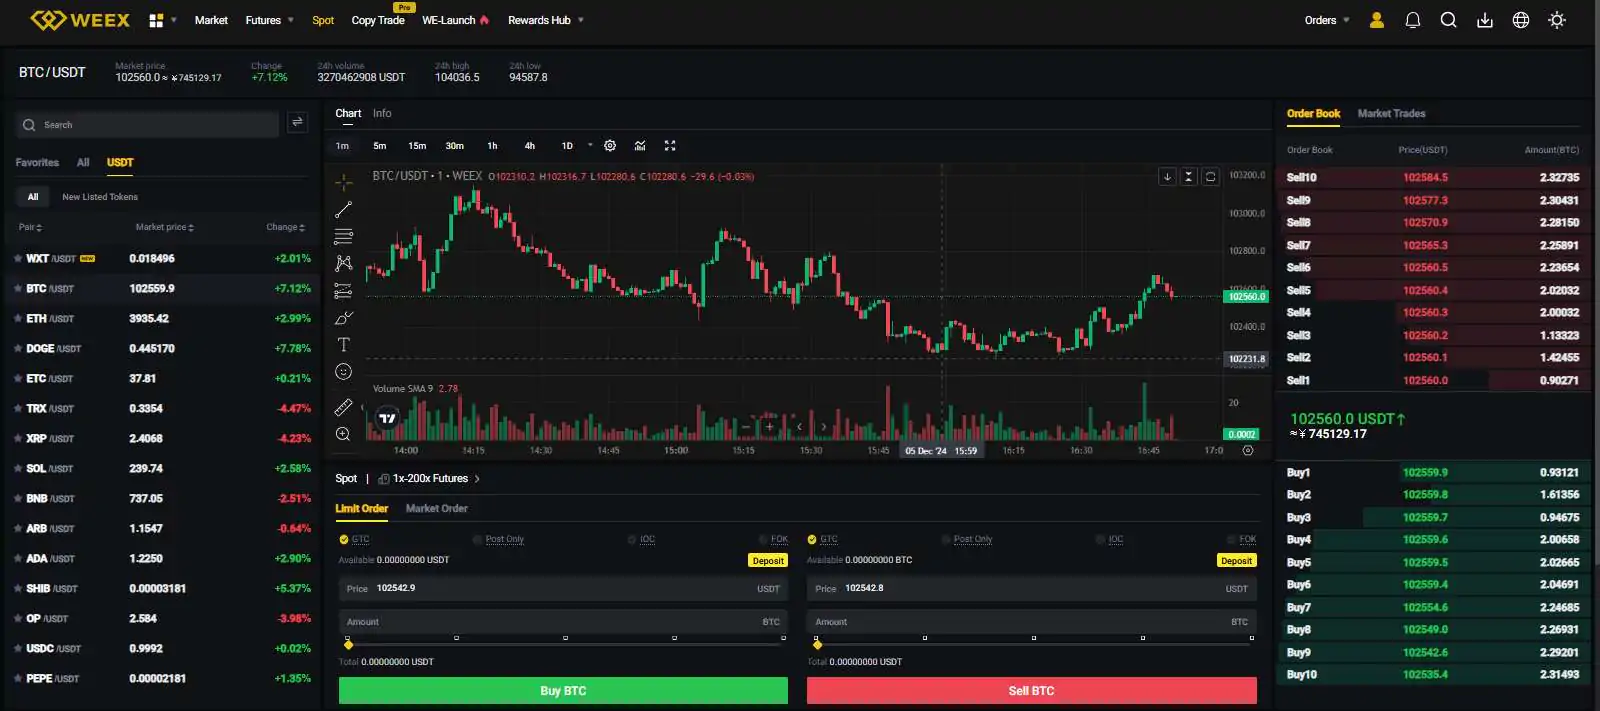This screenshot has width=1600, height=711.
Task: Select the ruler measure tool
Action: coord(343,407)
